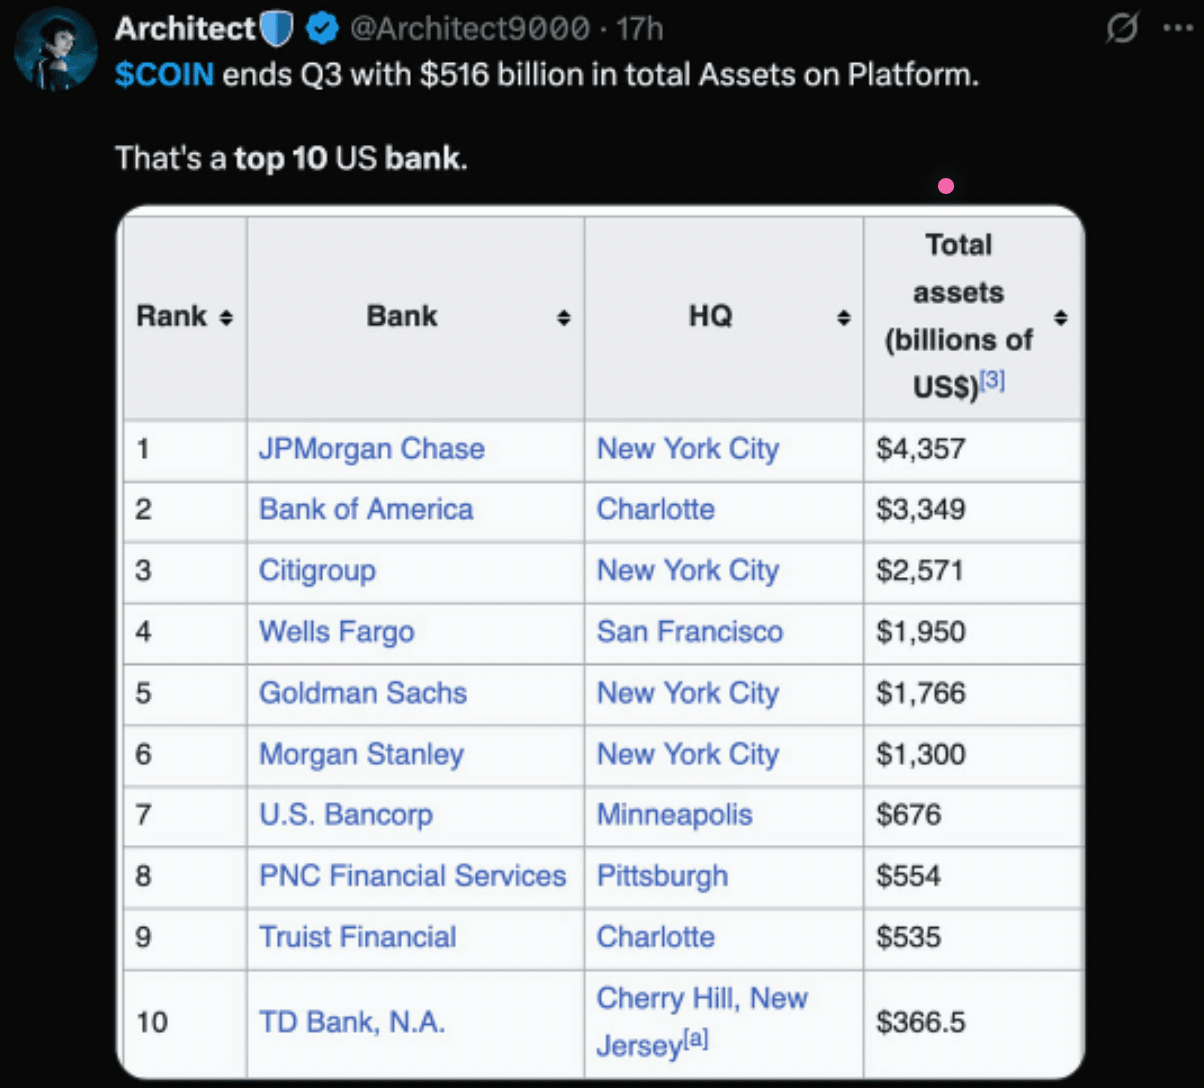This screenshot has width=1204, height=1088.
Task: Sort by Total assets column arrows
Action: (x=1060, y=318)
